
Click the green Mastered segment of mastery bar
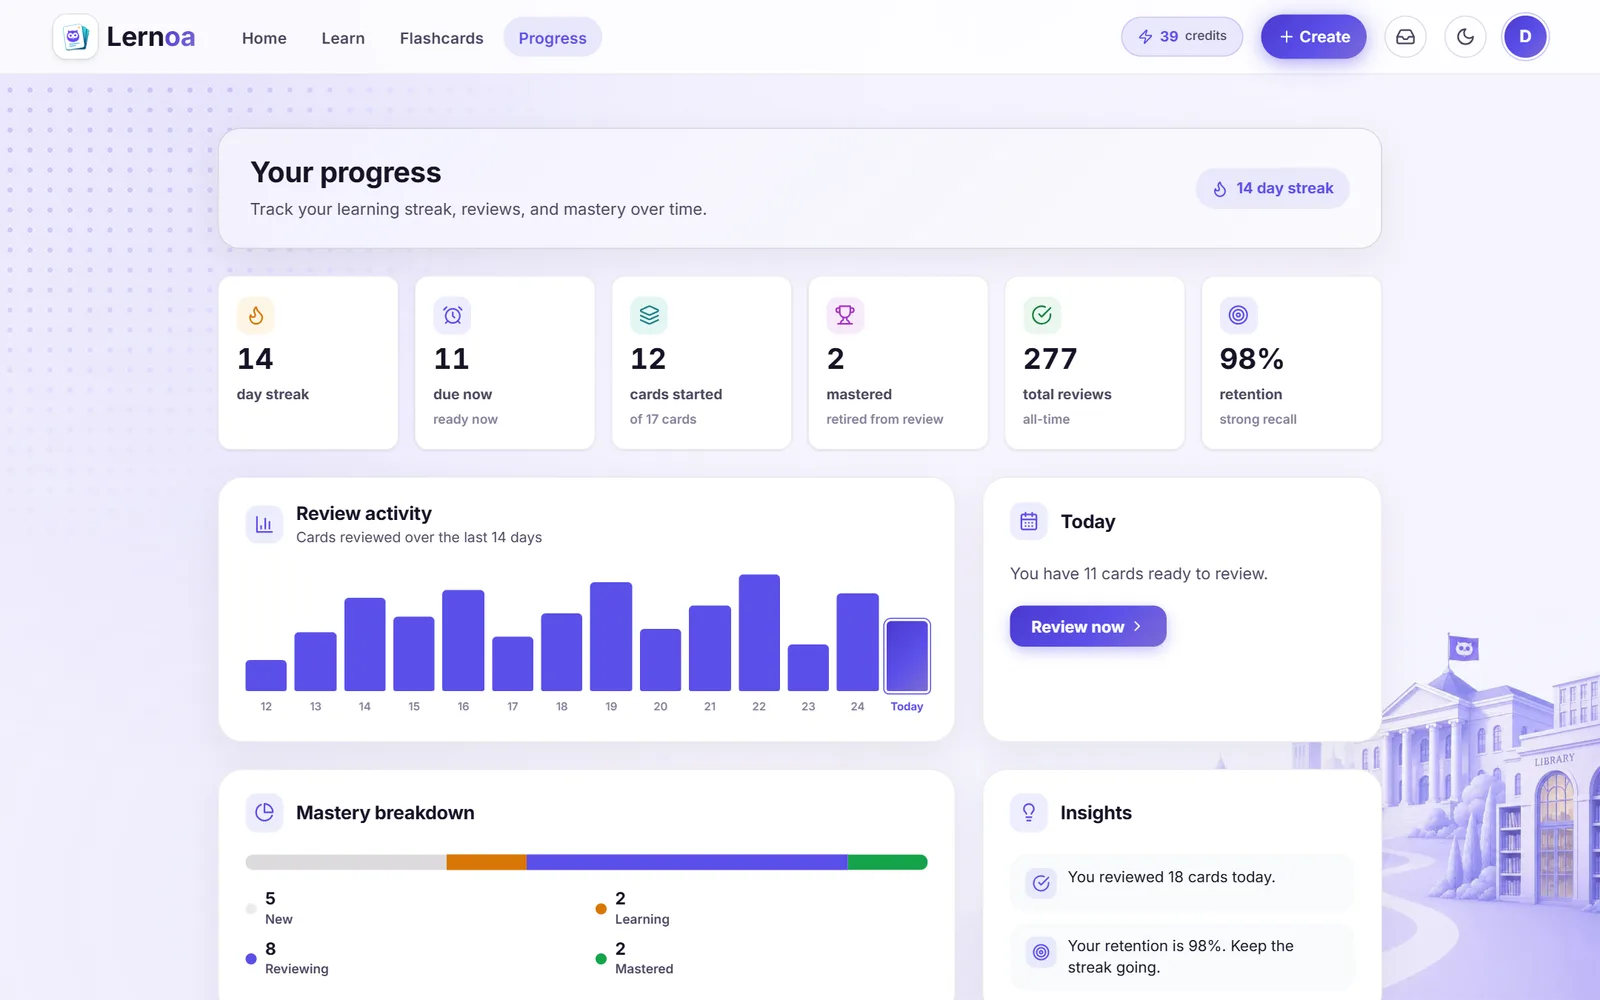(888, 862)
